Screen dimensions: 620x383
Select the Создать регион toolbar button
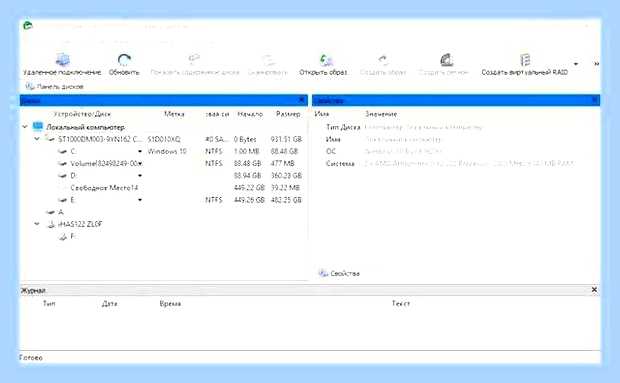click(443, 64)
